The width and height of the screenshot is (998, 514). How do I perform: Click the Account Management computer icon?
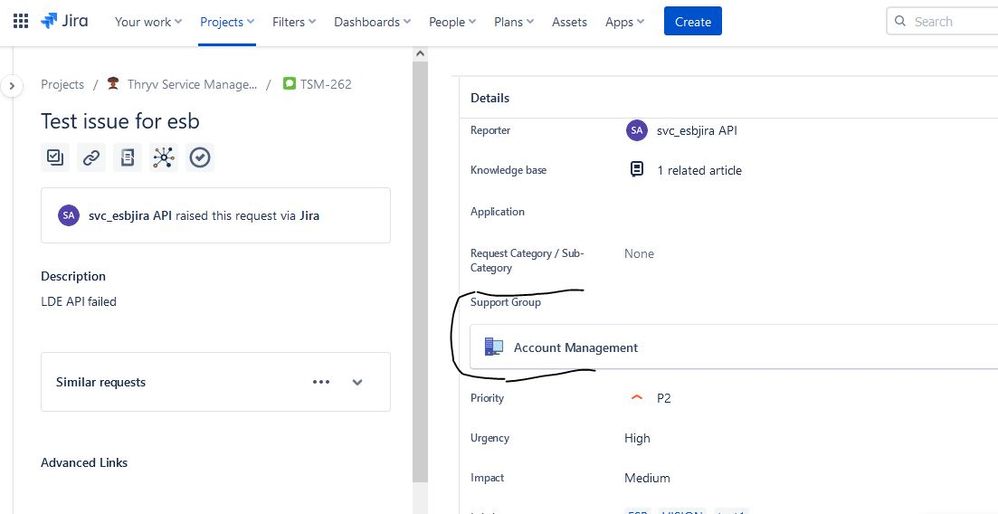point(493,347)
